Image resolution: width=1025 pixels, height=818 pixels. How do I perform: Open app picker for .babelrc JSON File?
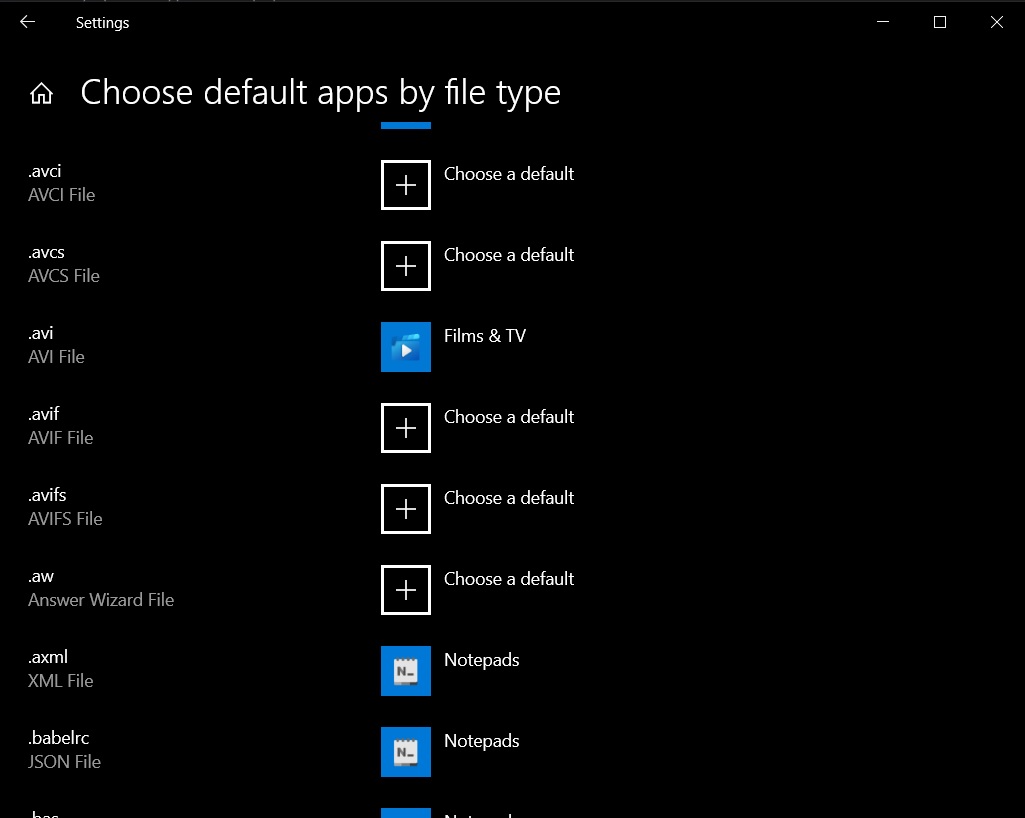click(481, 741)
